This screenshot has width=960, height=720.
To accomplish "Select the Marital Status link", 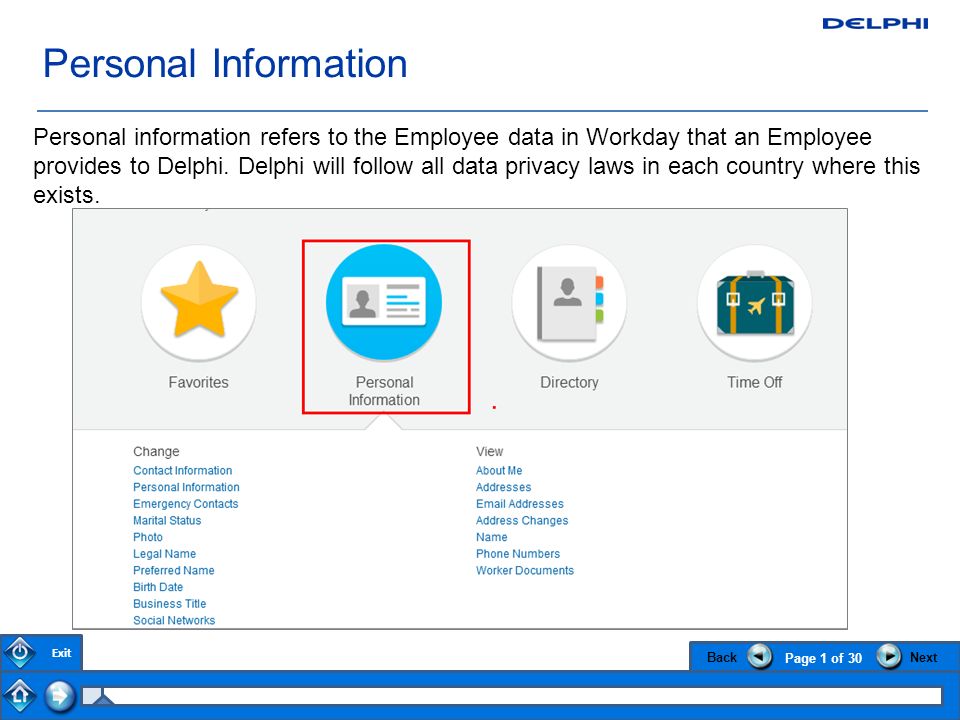I will click(x=167, y=520).
